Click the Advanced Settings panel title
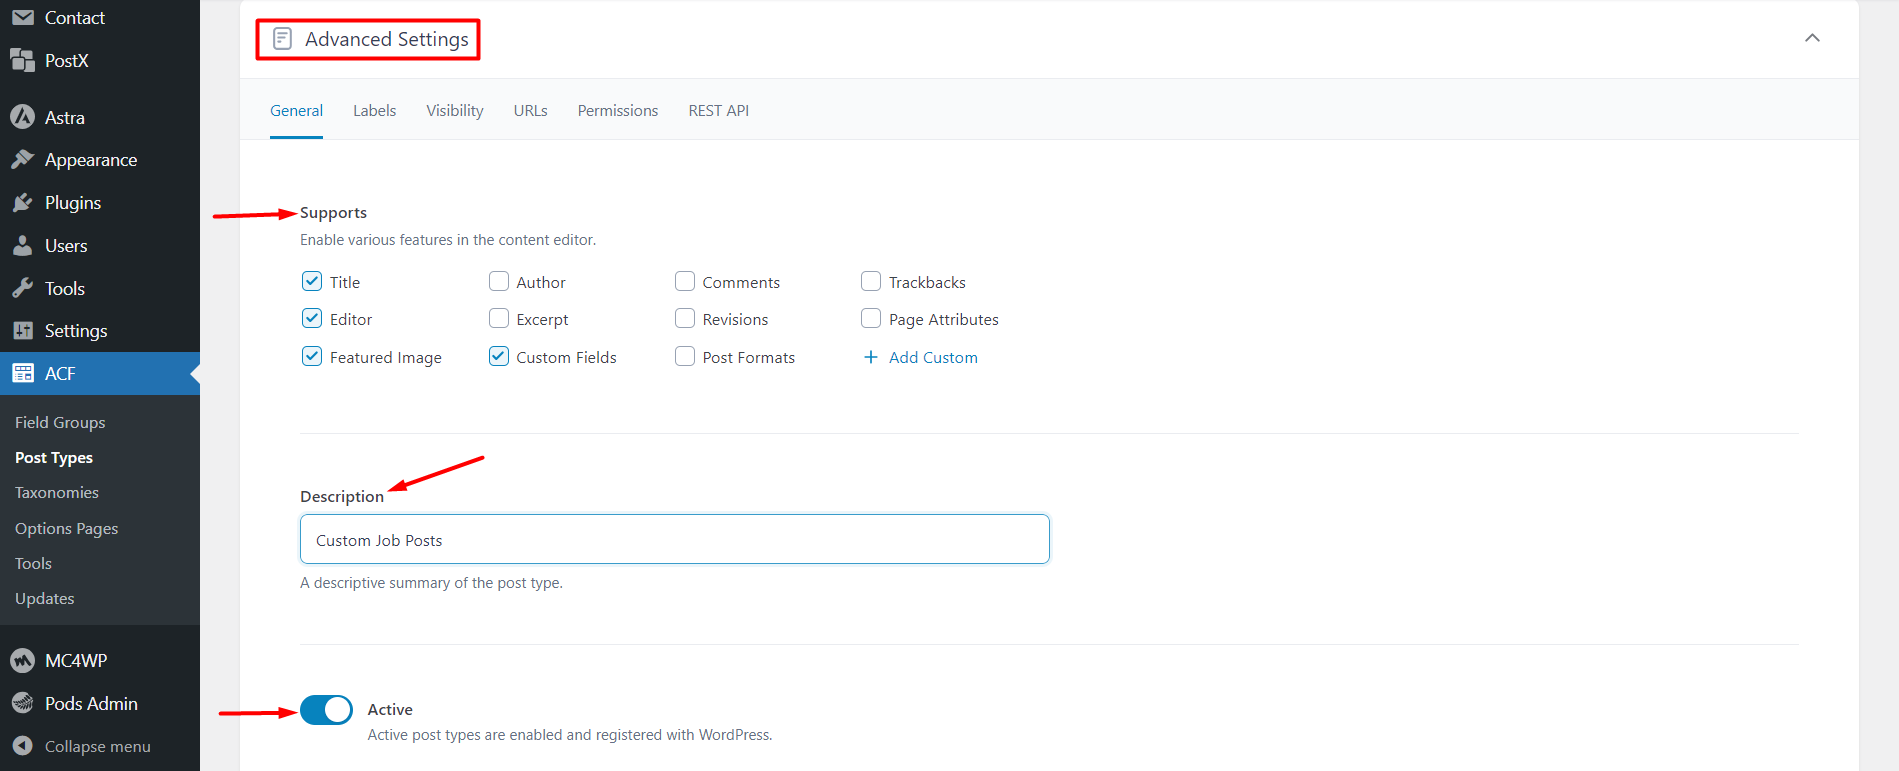The height and width of the screenshot is (771, 1899). tap(387, 39)
